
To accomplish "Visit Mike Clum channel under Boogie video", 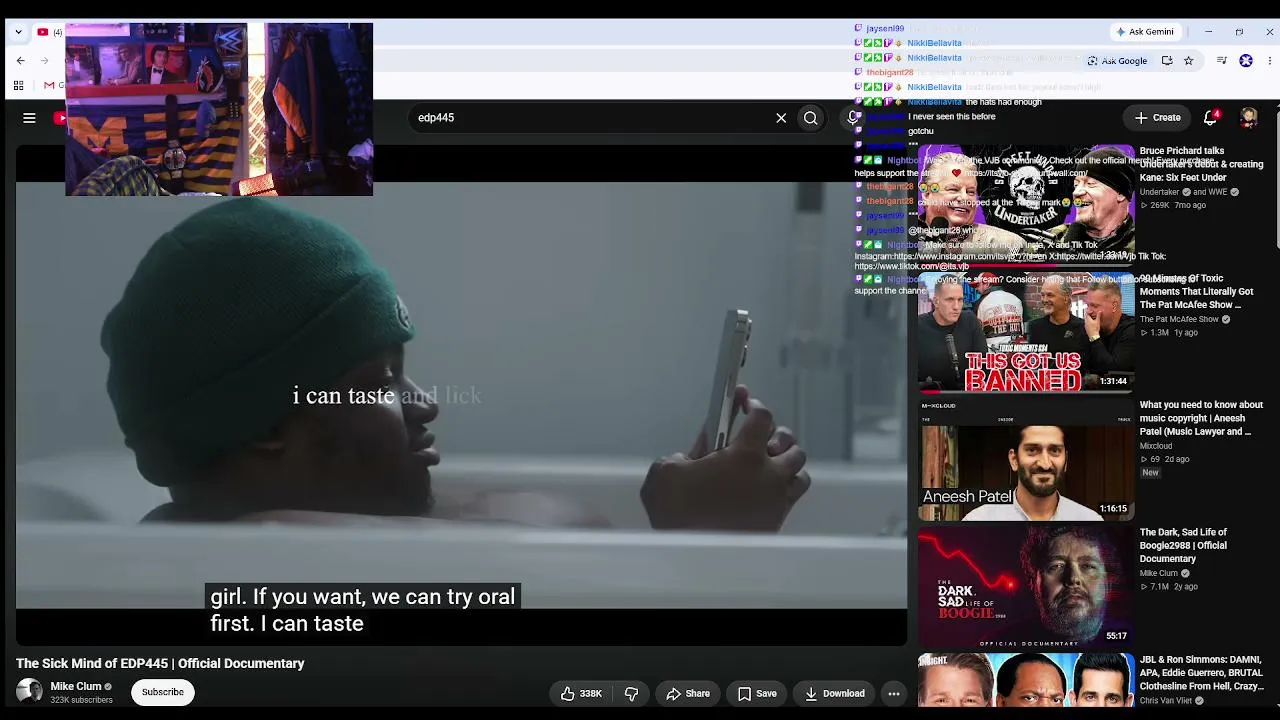I will tap(1159, 574).
